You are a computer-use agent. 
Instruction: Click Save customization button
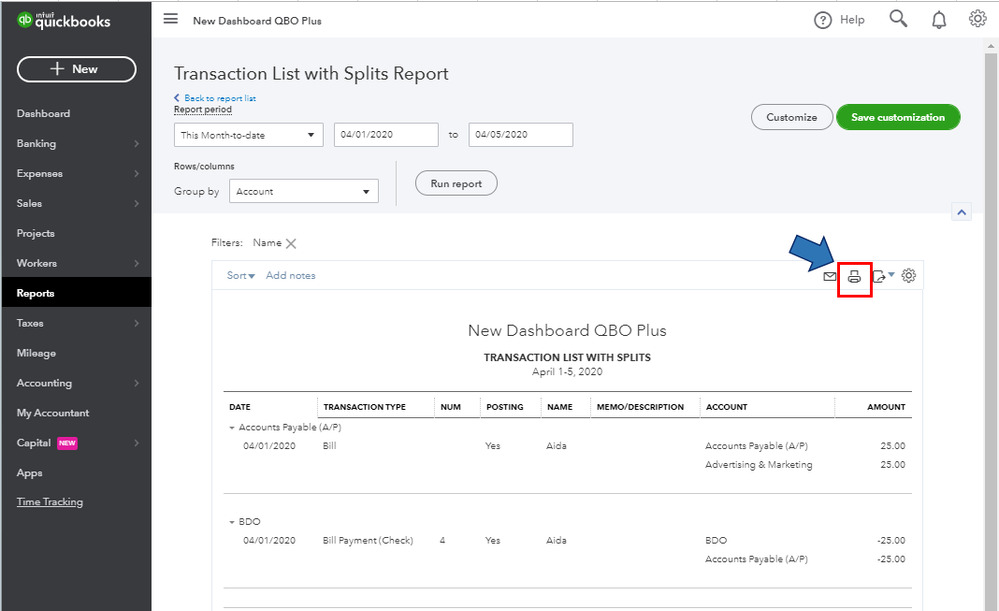pyautogui.click(x=897, y=117)
